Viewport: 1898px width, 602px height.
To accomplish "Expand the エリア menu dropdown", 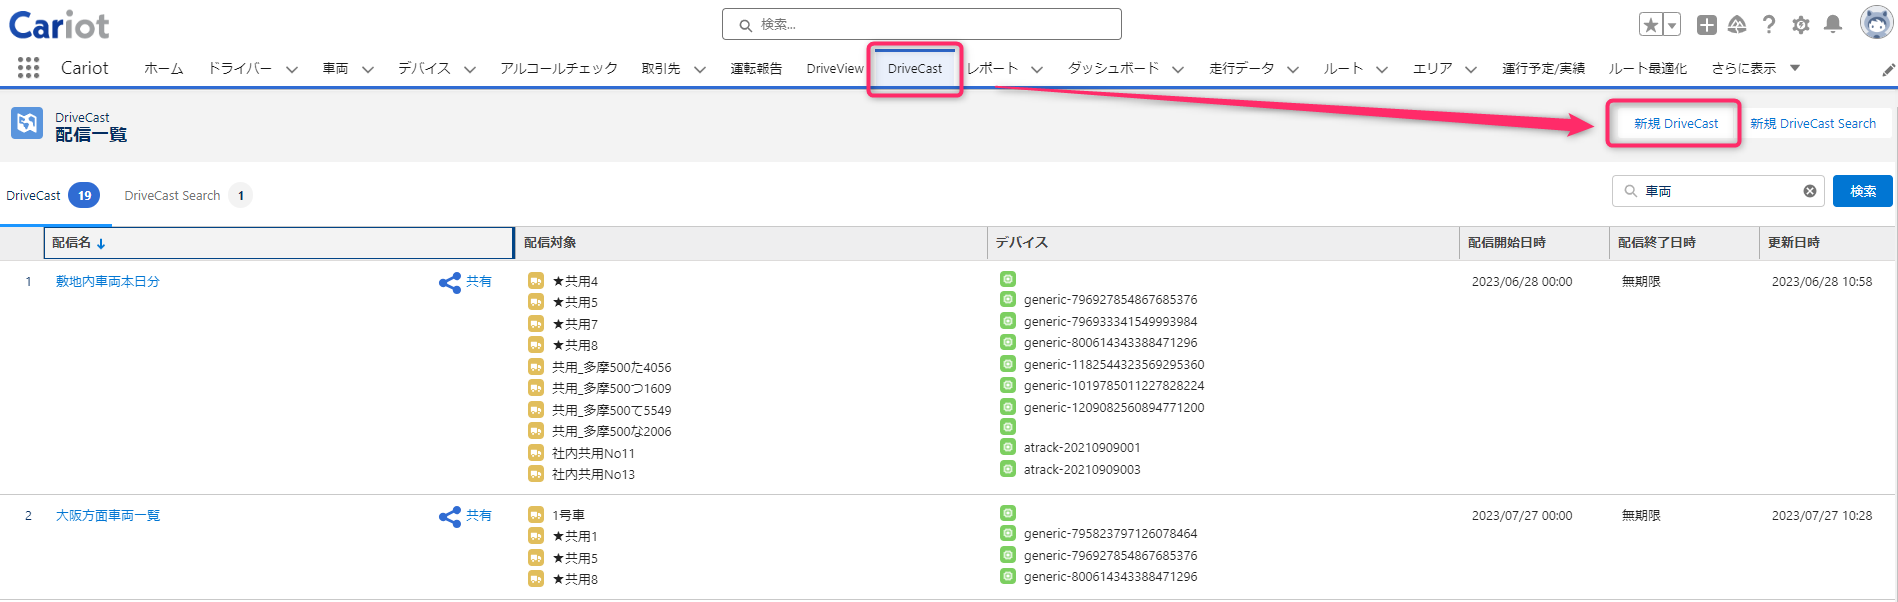I will tap(1471, 69).
